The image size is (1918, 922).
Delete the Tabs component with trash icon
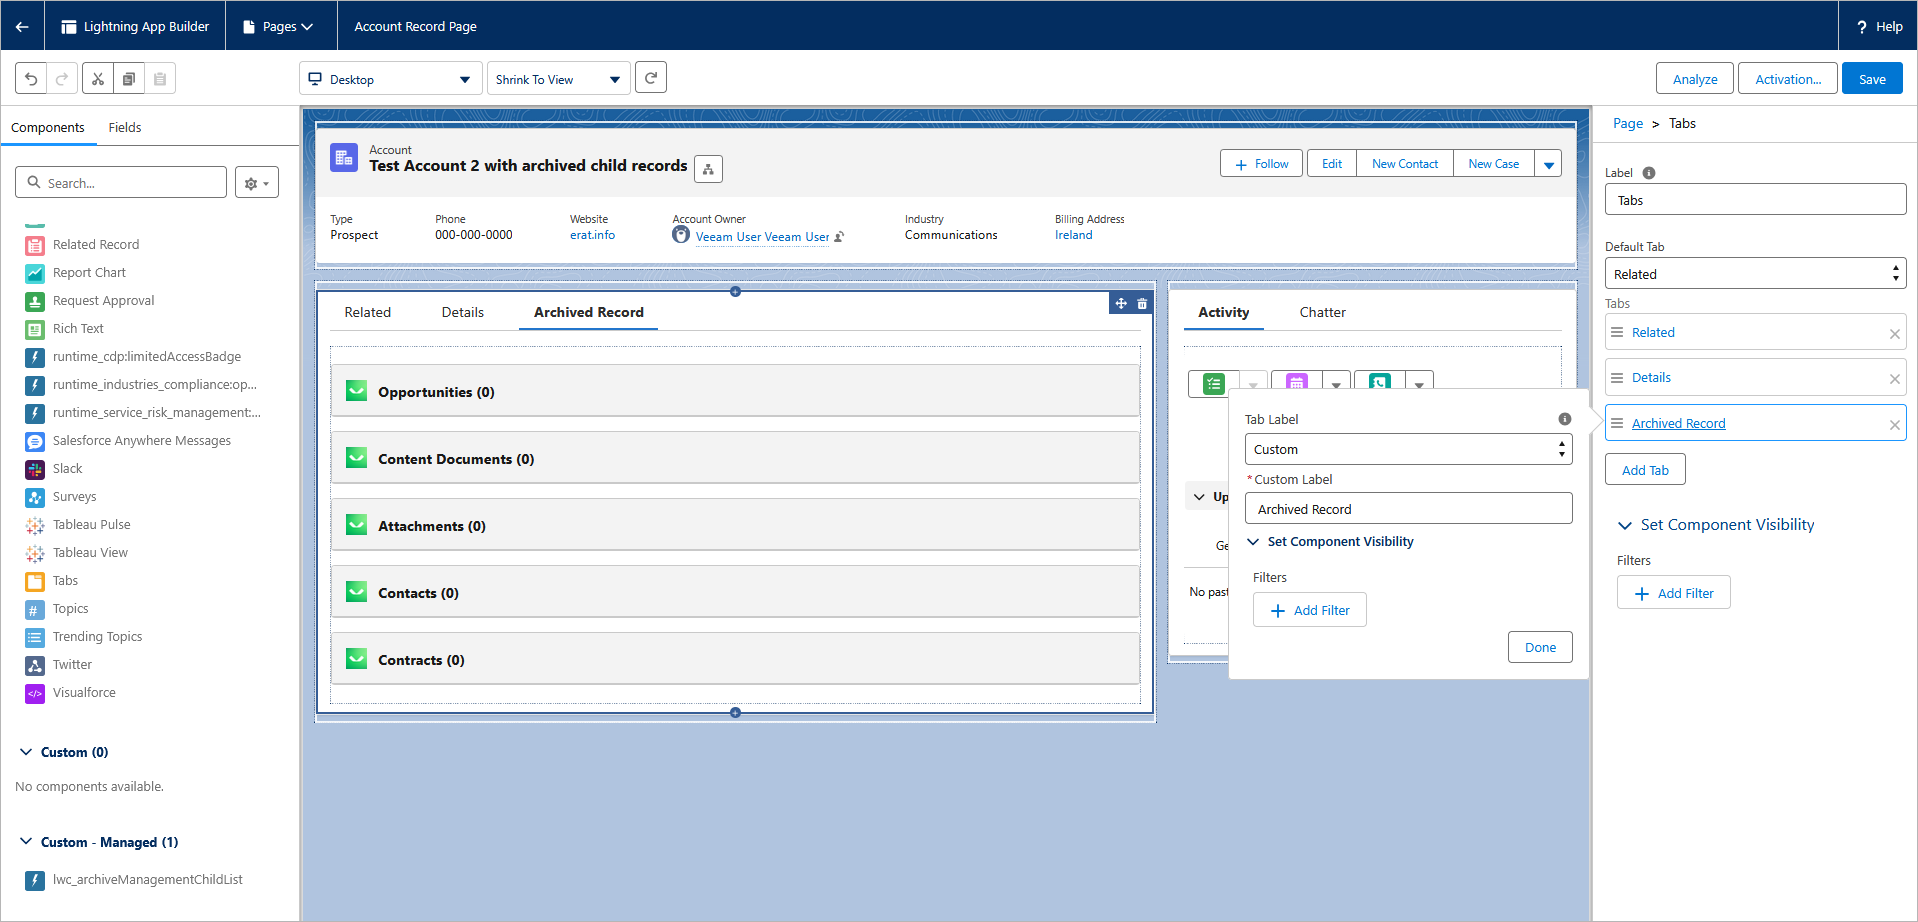1142,303
